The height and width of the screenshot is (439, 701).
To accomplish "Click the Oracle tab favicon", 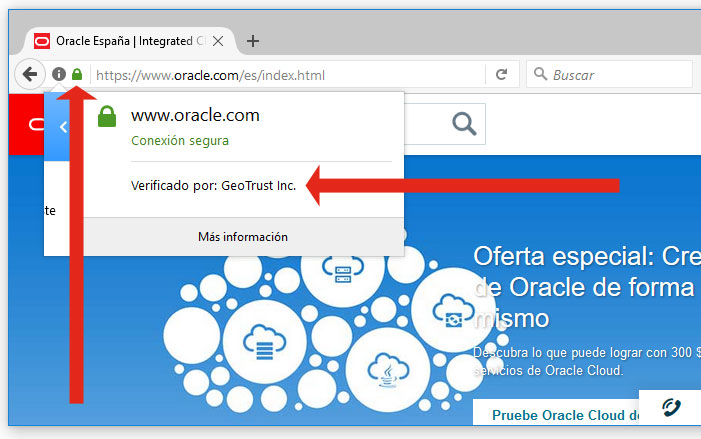I will pos(42,41).
